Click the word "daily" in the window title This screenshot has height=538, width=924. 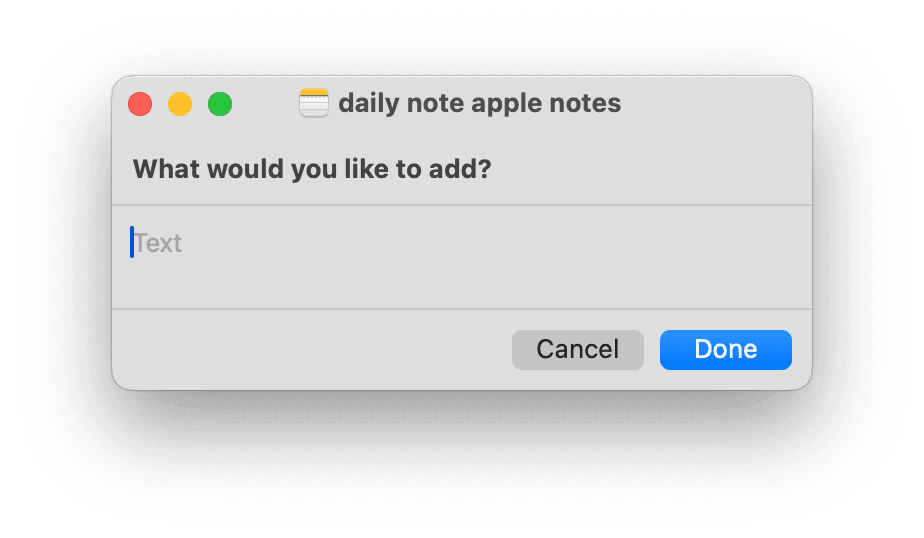365,103
